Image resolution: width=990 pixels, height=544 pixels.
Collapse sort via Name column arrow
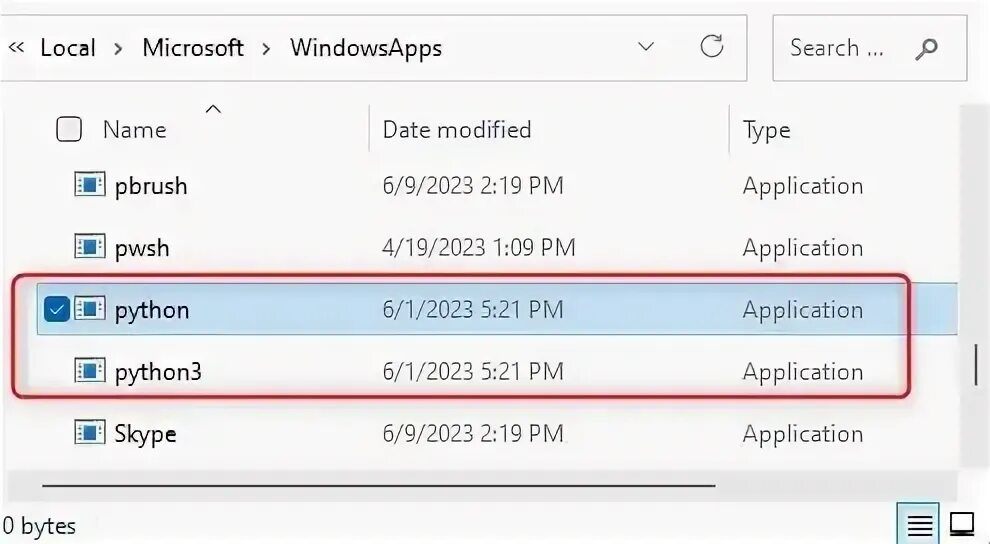tap(213, 108)
